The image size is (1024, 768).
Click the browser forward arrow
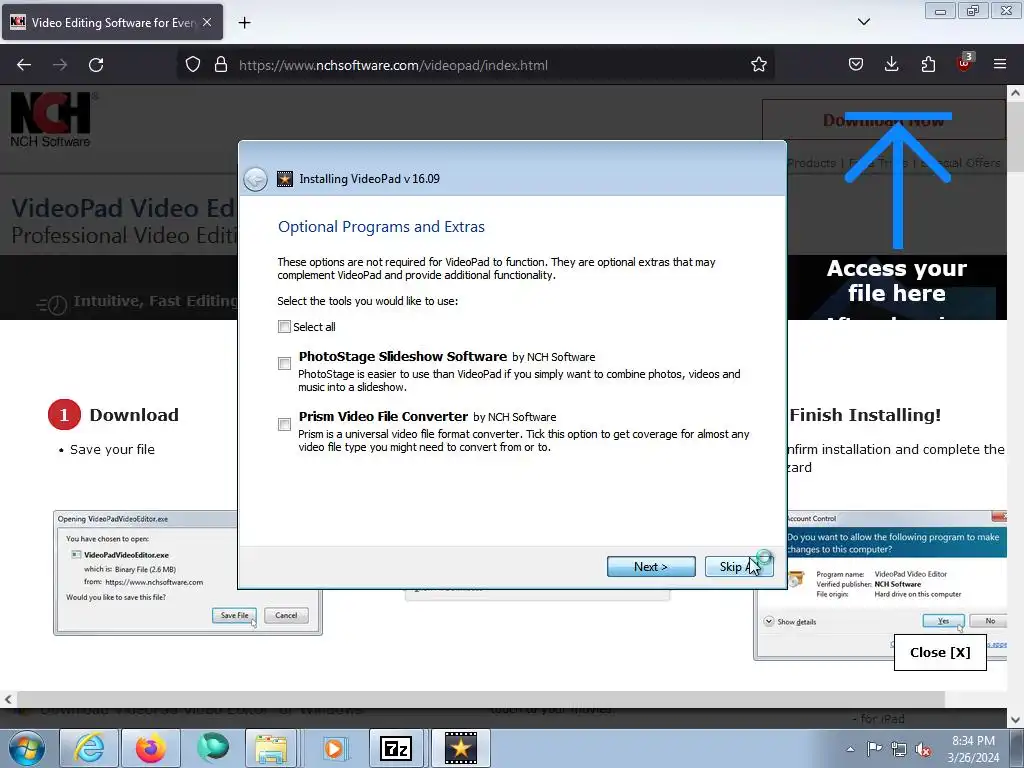60,65
